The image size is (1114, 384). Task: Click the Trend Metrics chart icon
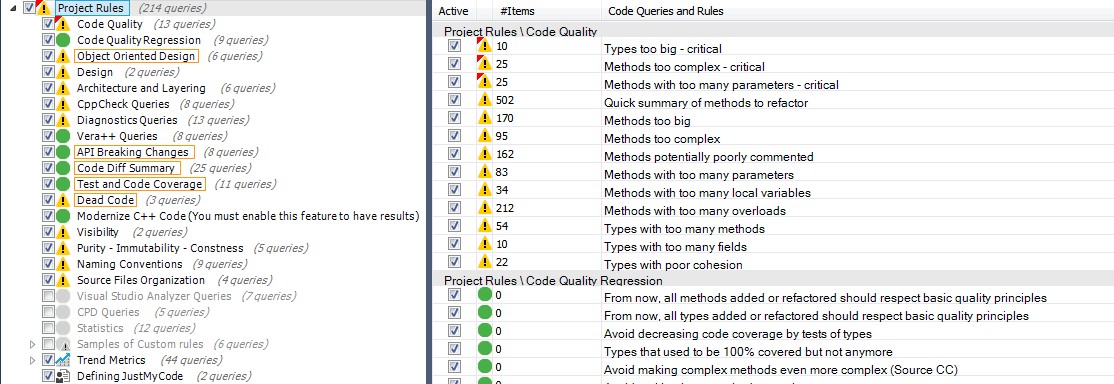click(63, 360)
